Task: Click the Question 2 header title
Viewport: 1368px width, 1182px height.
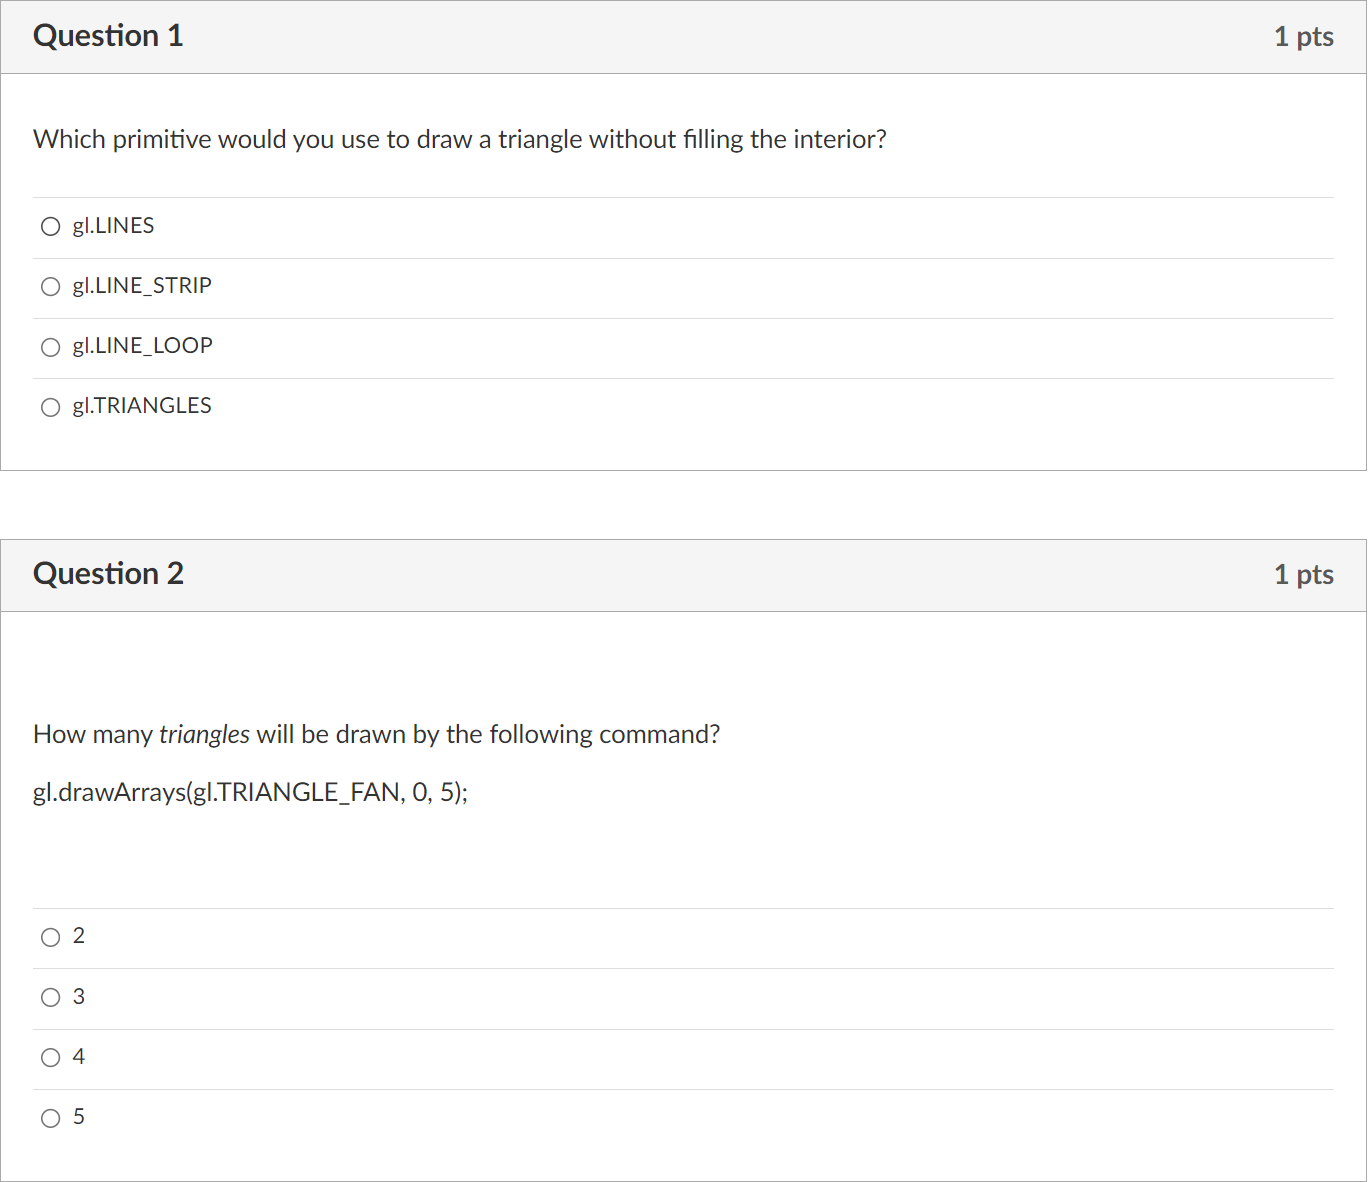Action: pyautogui.click(x=108, y=574)
